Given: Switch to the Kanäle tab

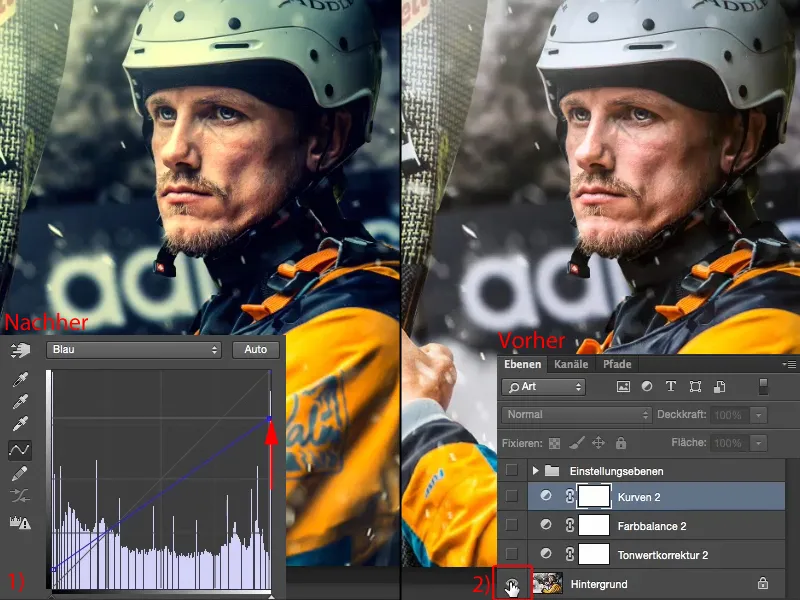Looking at the screenshot, I should tap(571, 364).
